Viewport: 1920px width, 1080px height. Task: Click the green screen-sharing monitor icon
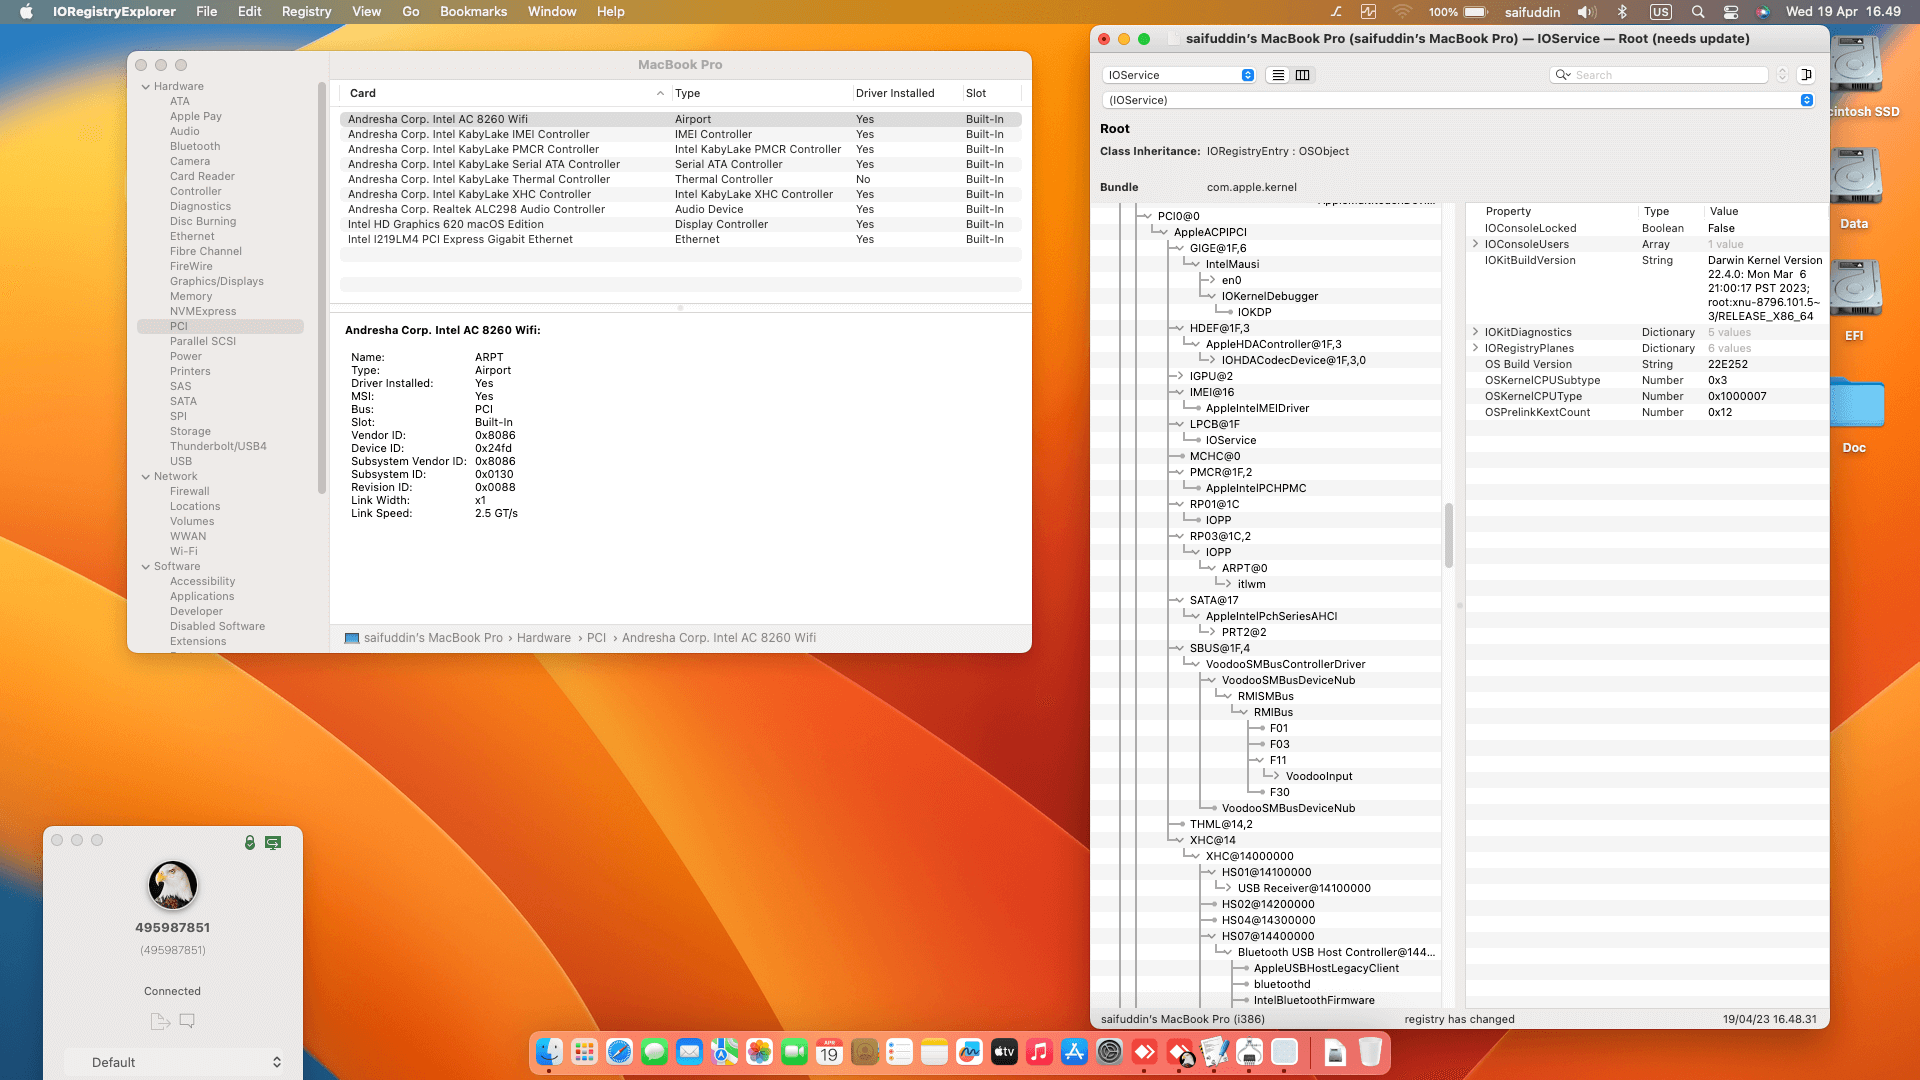[x=273, y=843]
